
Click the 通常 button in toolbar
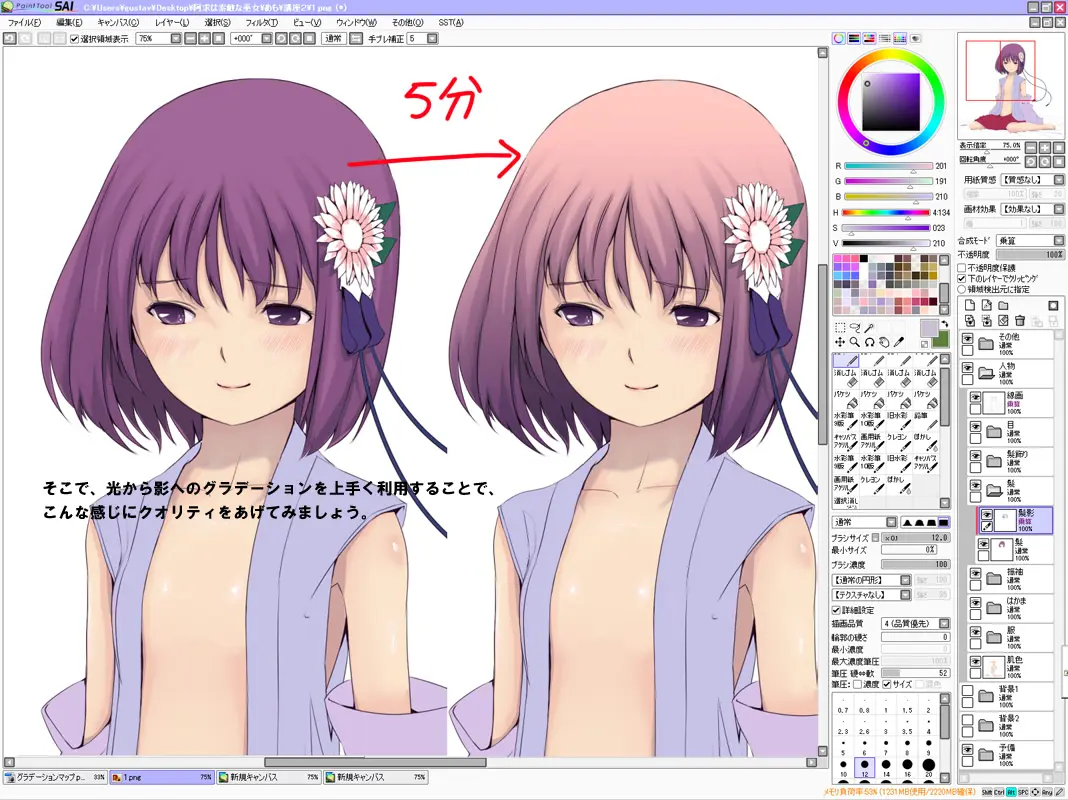click(334, 39)
